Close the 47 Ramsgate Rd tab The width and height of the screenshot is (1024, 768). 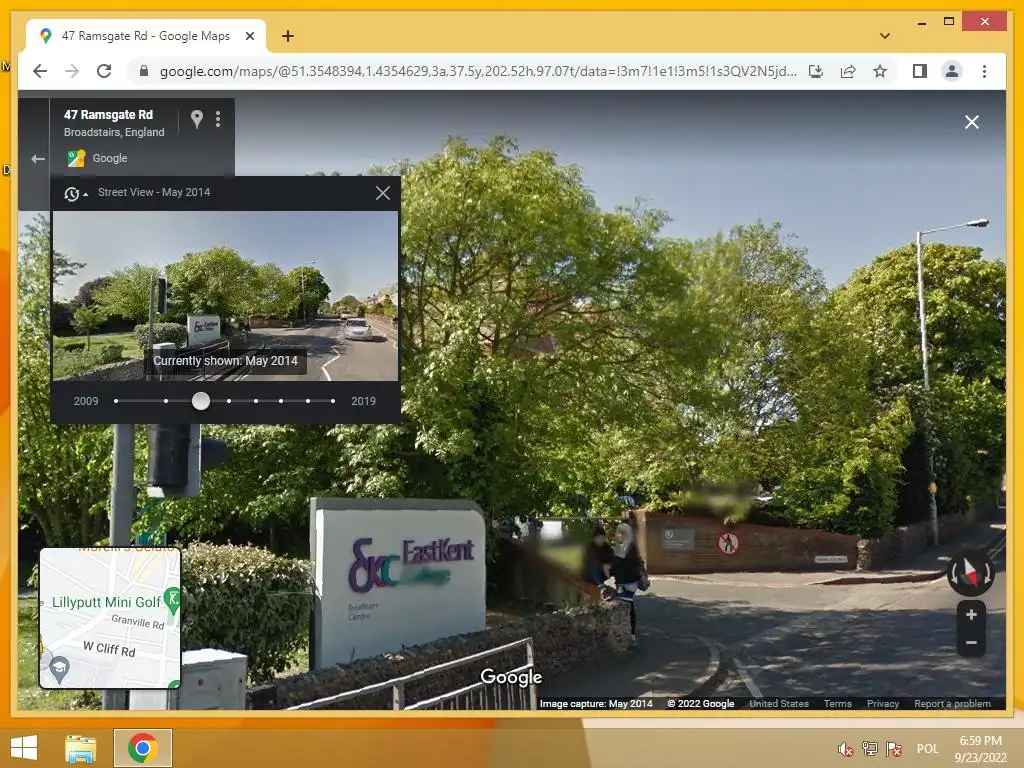(249, 36)
